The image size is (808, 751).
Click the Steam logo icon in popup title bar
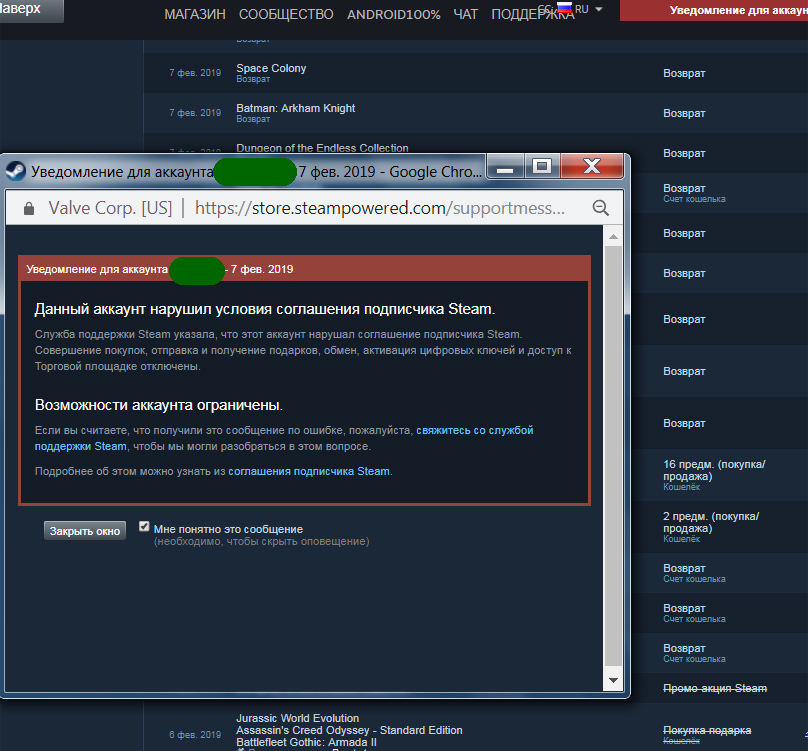click(15, 171)
